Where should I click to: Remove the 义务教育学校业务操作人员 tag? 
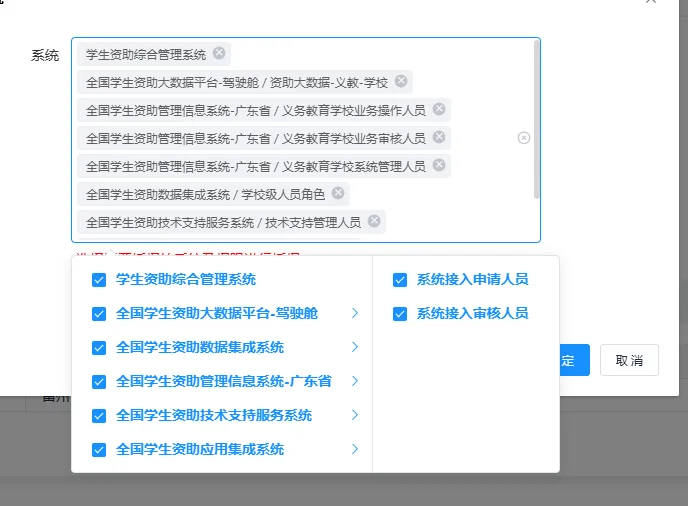tap(438, 109)
